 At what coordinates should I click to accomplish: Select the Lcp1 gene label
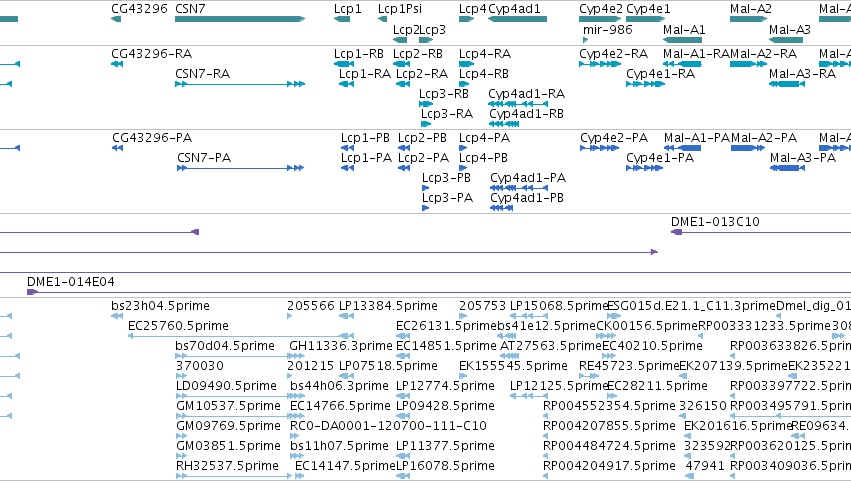point(347,9)
